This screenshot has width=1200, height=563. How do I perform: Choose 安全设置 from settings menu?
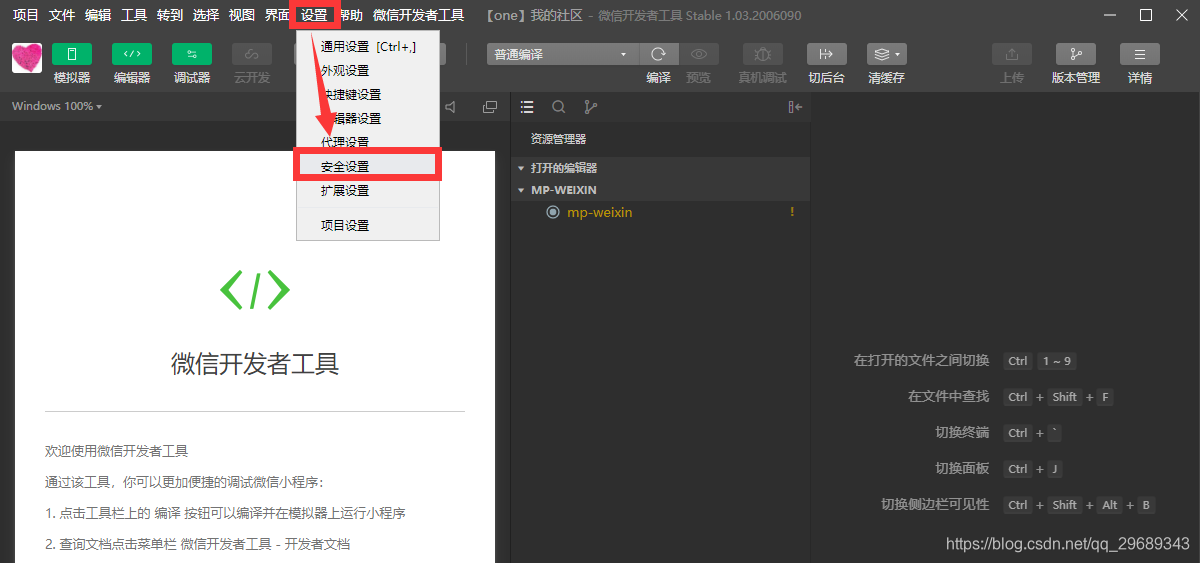pos(368,166)
